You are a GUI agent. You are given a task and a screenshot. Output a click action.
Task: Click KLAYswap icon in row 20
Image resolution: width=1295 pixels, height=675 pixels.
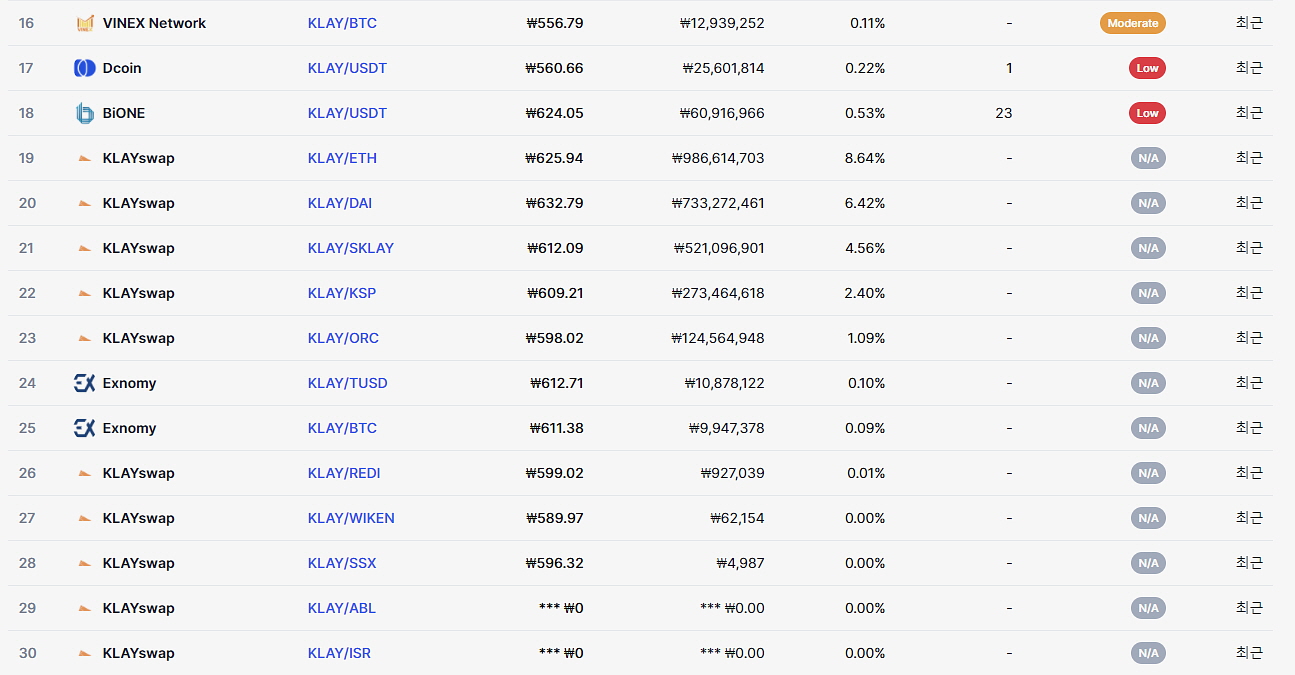click(x=85, y=203)
